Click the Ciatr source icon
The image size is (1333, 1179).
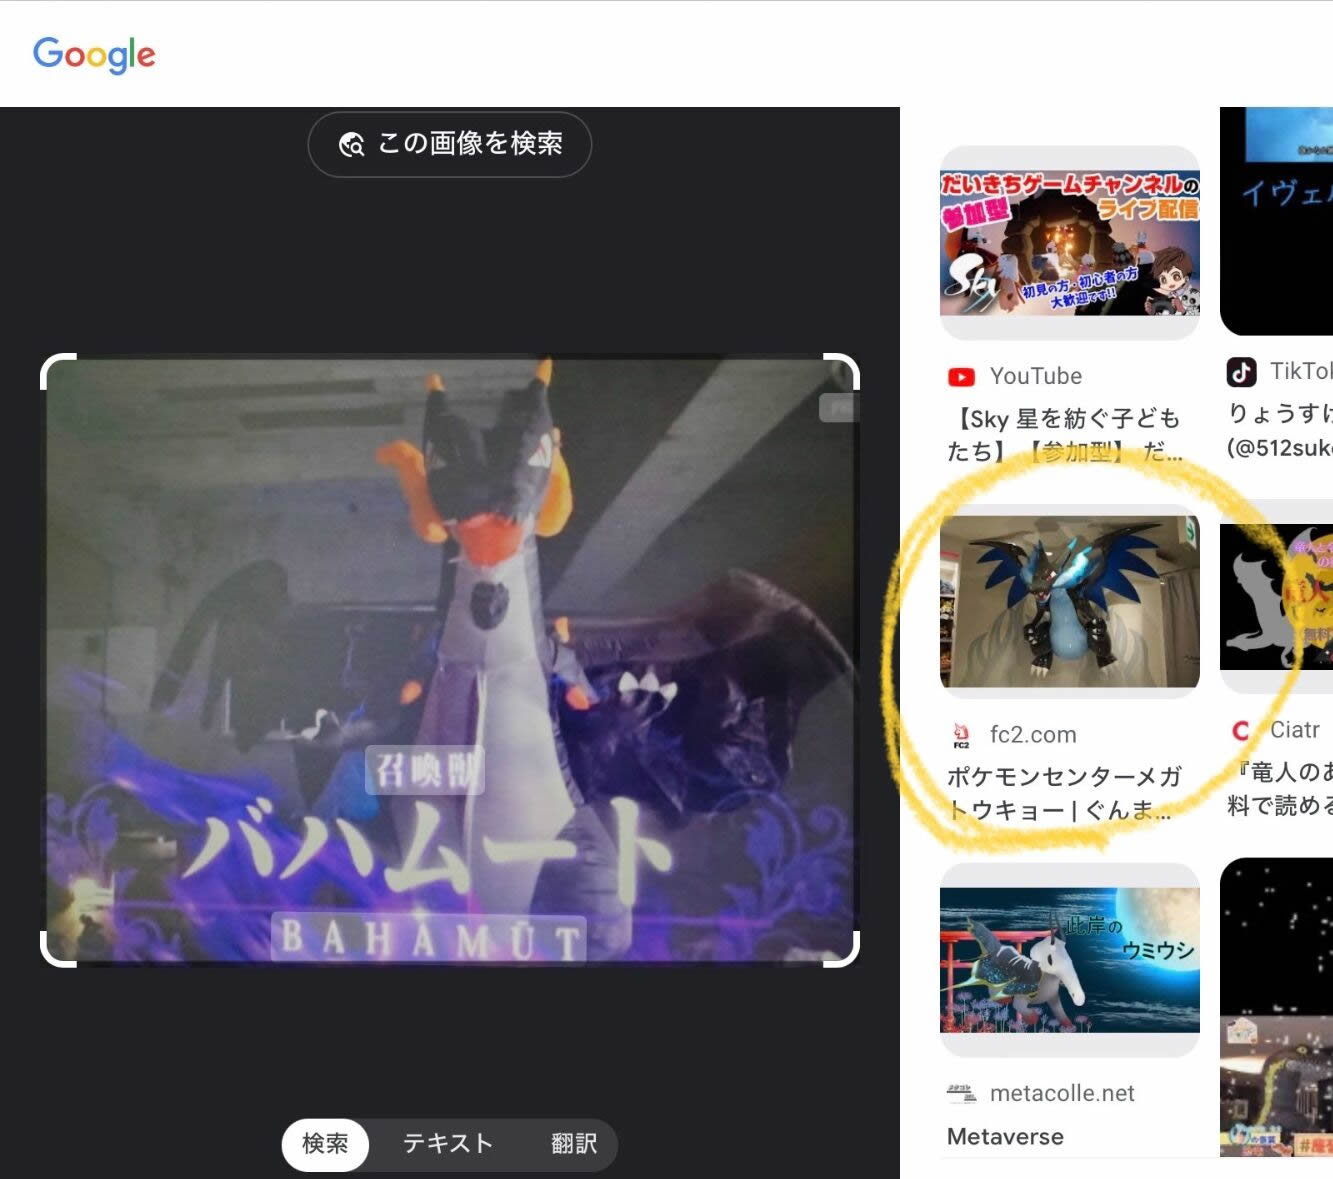coord(1241,731)
